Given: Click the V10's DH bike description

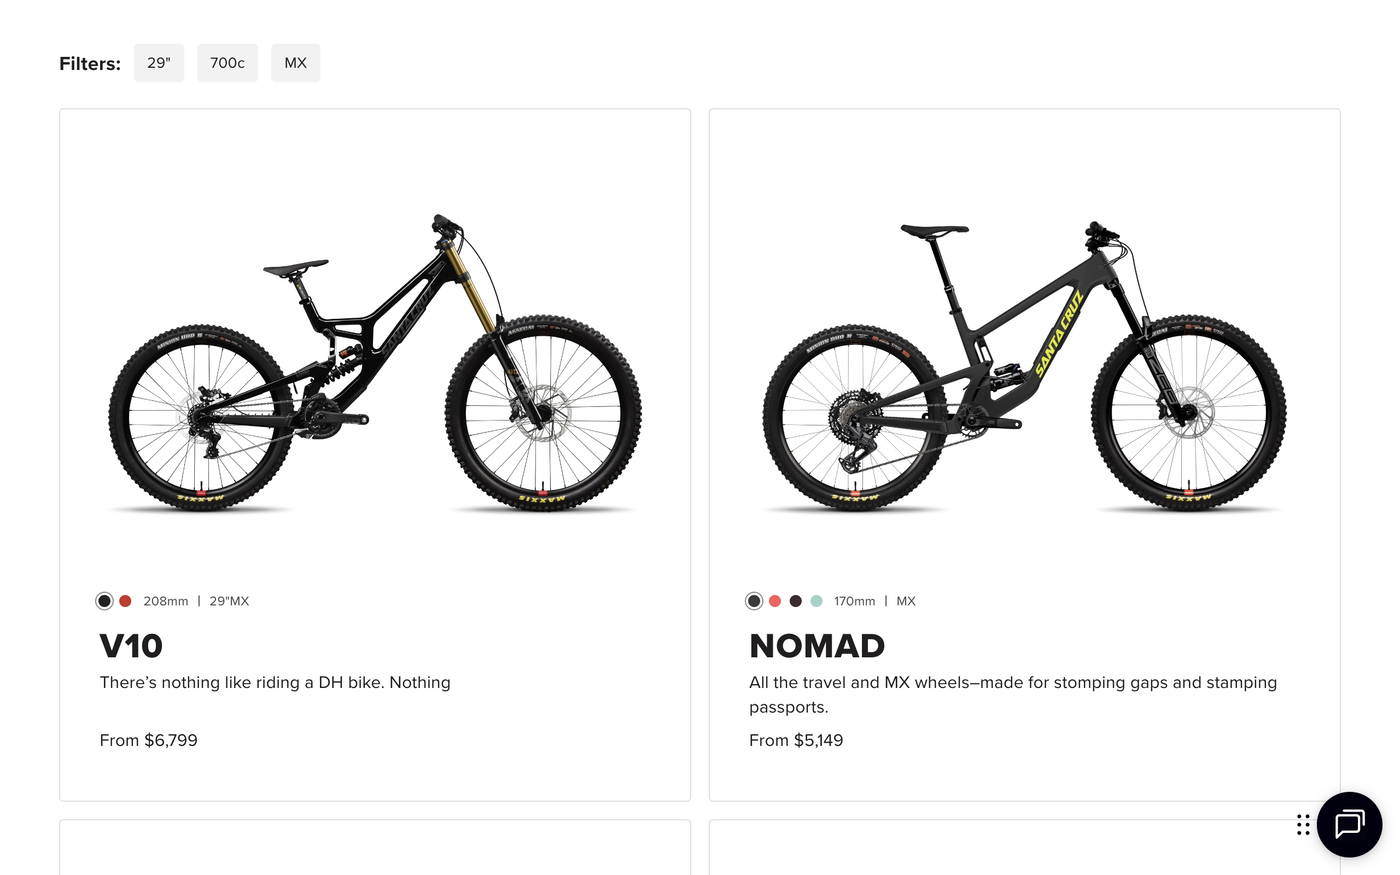Looking at the screenshot, I should tap(275, 681).
